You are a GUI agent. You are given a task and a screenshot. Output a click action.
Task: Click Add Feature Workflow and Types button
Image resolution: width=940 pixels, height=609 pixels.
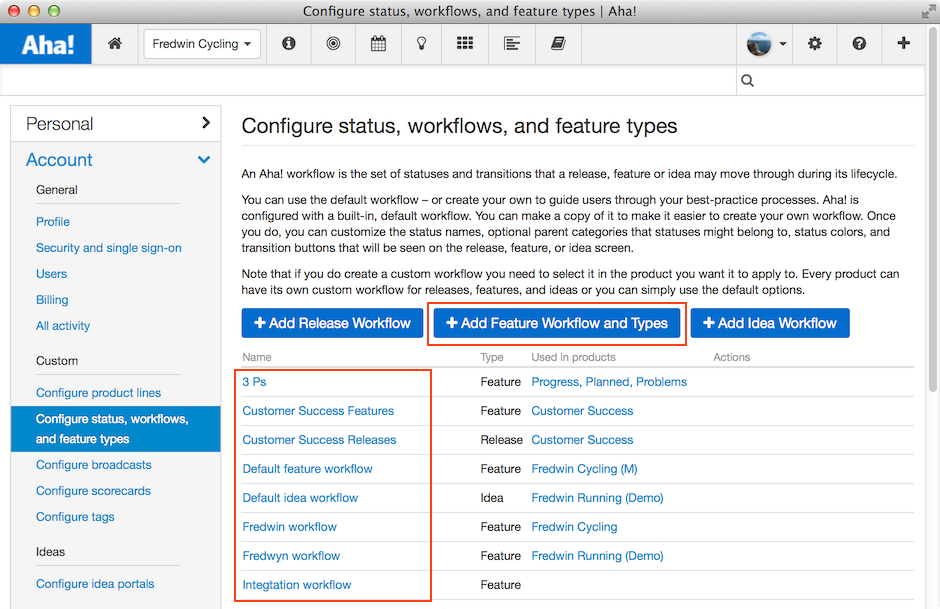pyautogui.click(x=557, y=323)
